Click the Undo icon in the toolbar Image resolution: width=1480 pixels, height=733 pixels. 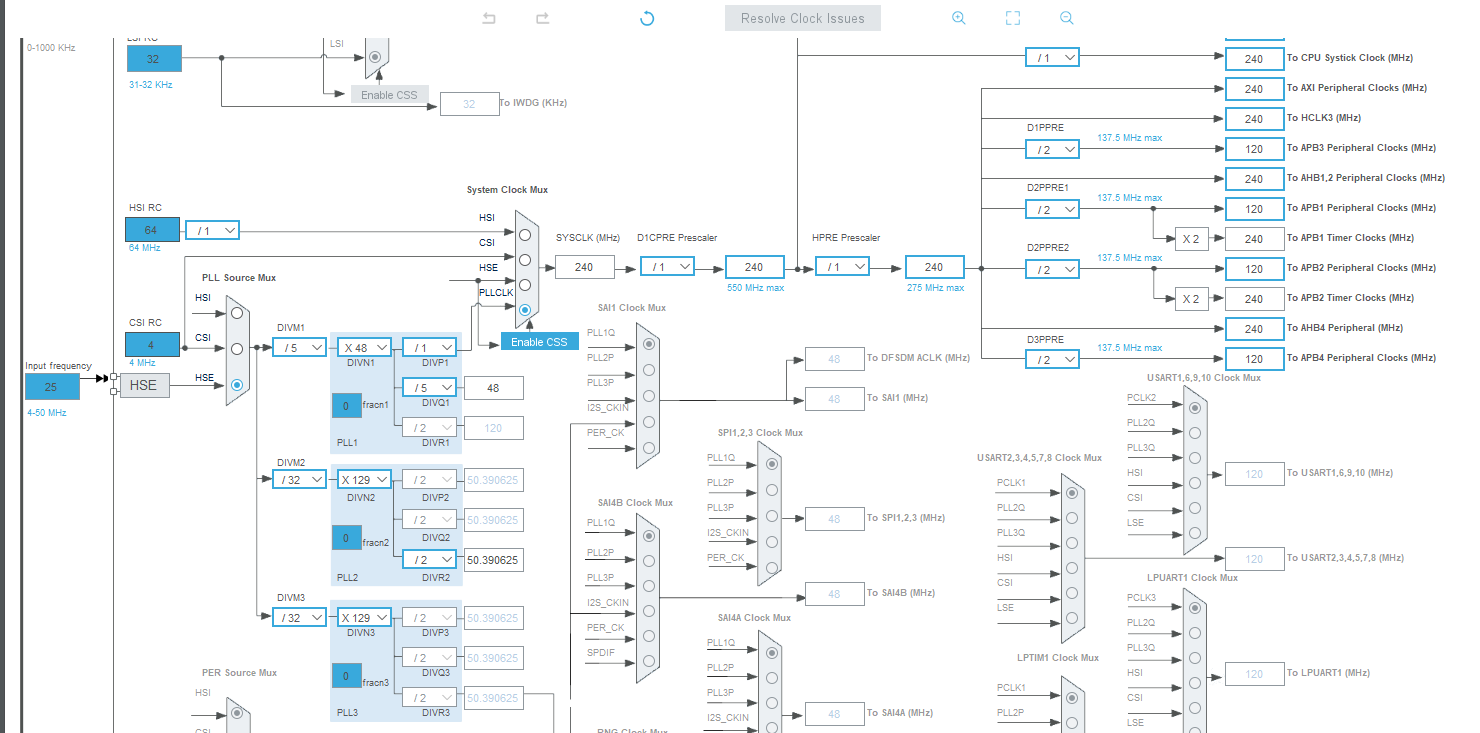click(x=488, y=17)
